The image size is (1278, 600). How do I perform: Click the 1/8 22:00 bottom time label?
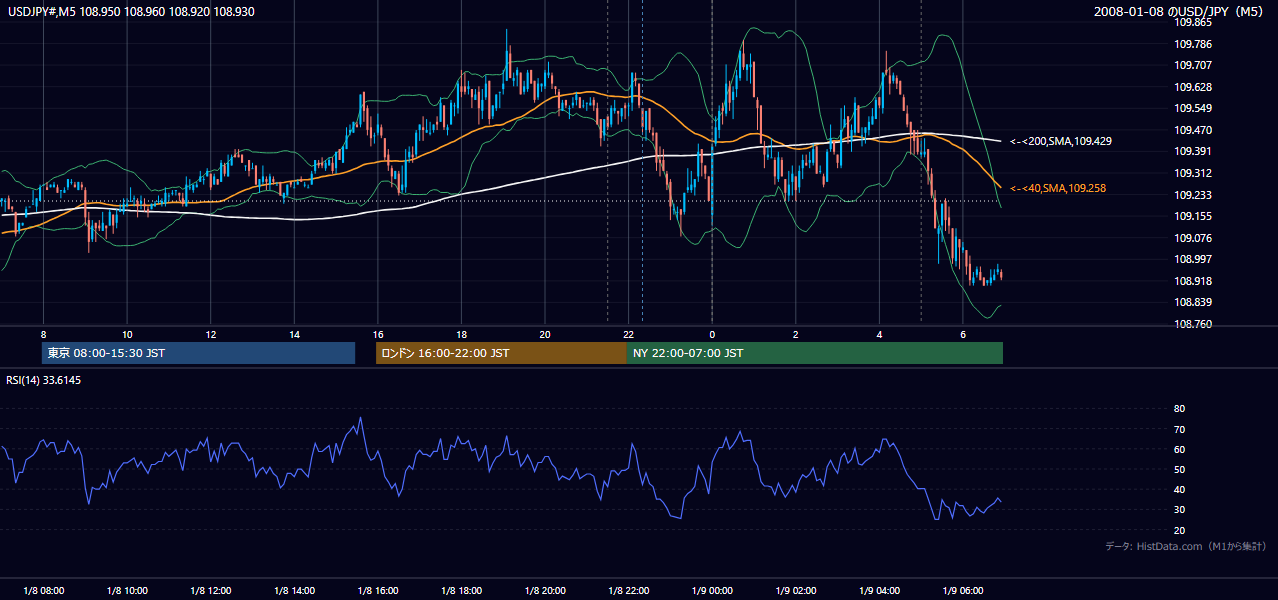(629, 590)
